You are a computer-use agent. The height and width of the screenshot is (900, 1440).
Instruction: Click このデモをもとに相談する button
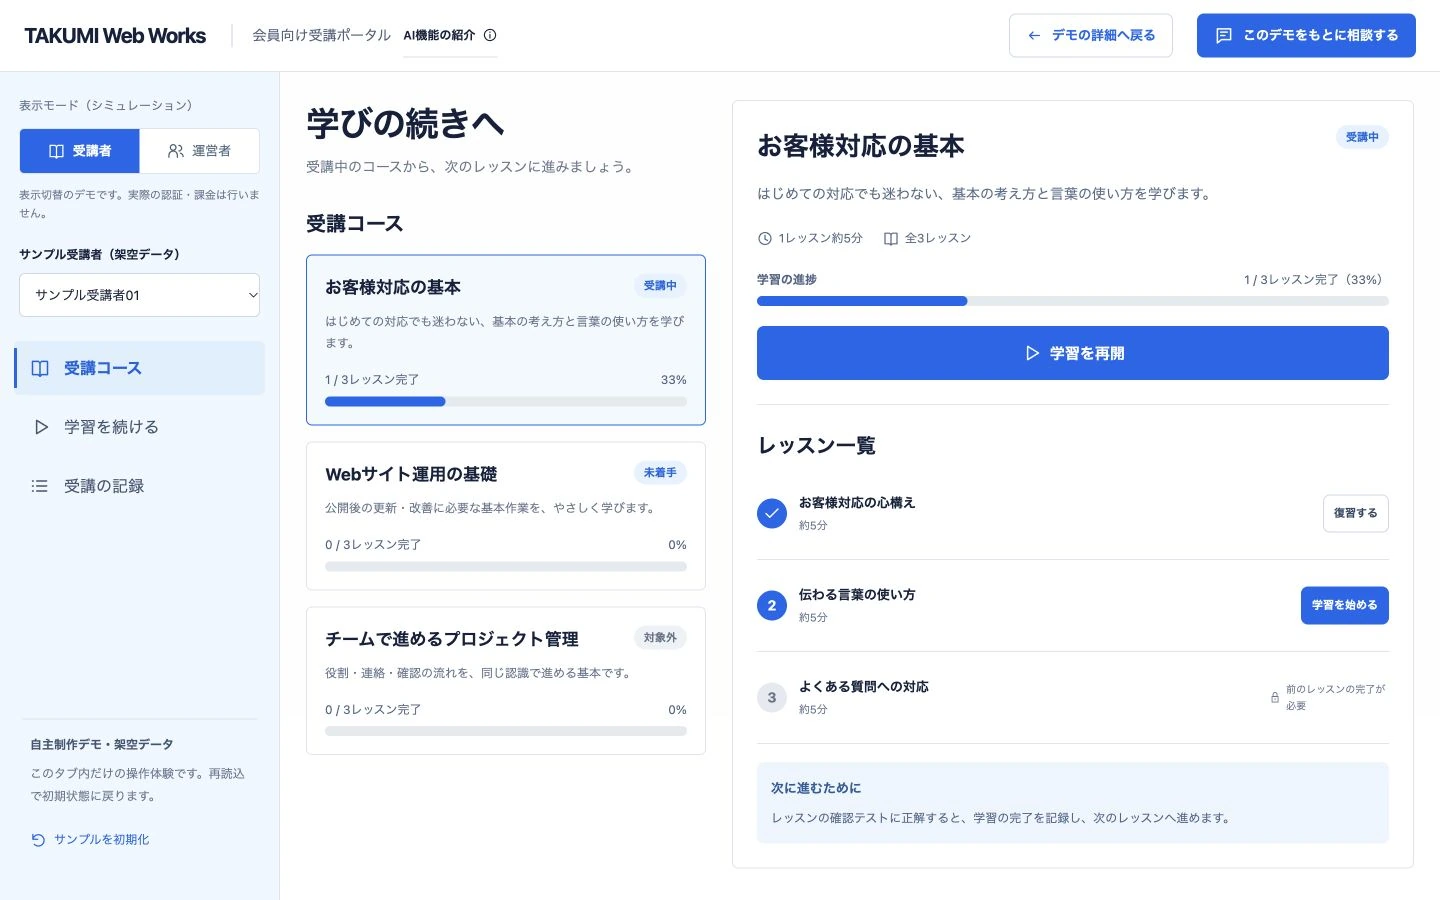coord(1306,35)
